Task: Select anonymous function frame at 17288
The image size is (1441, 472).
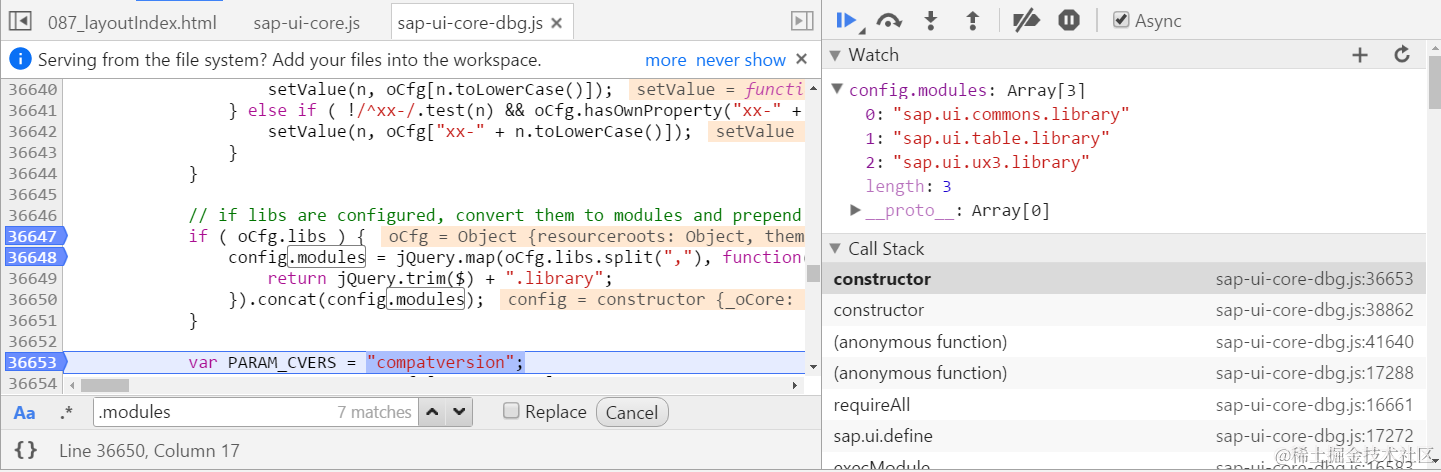Action: [1124, 373]
